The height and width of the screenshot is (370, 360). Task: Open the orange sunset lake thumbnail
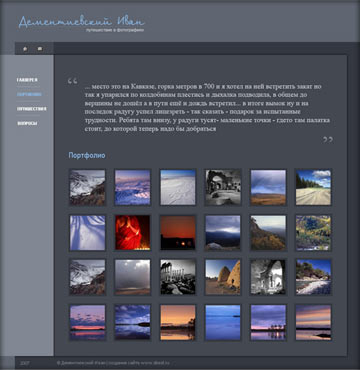click(178, 322)
